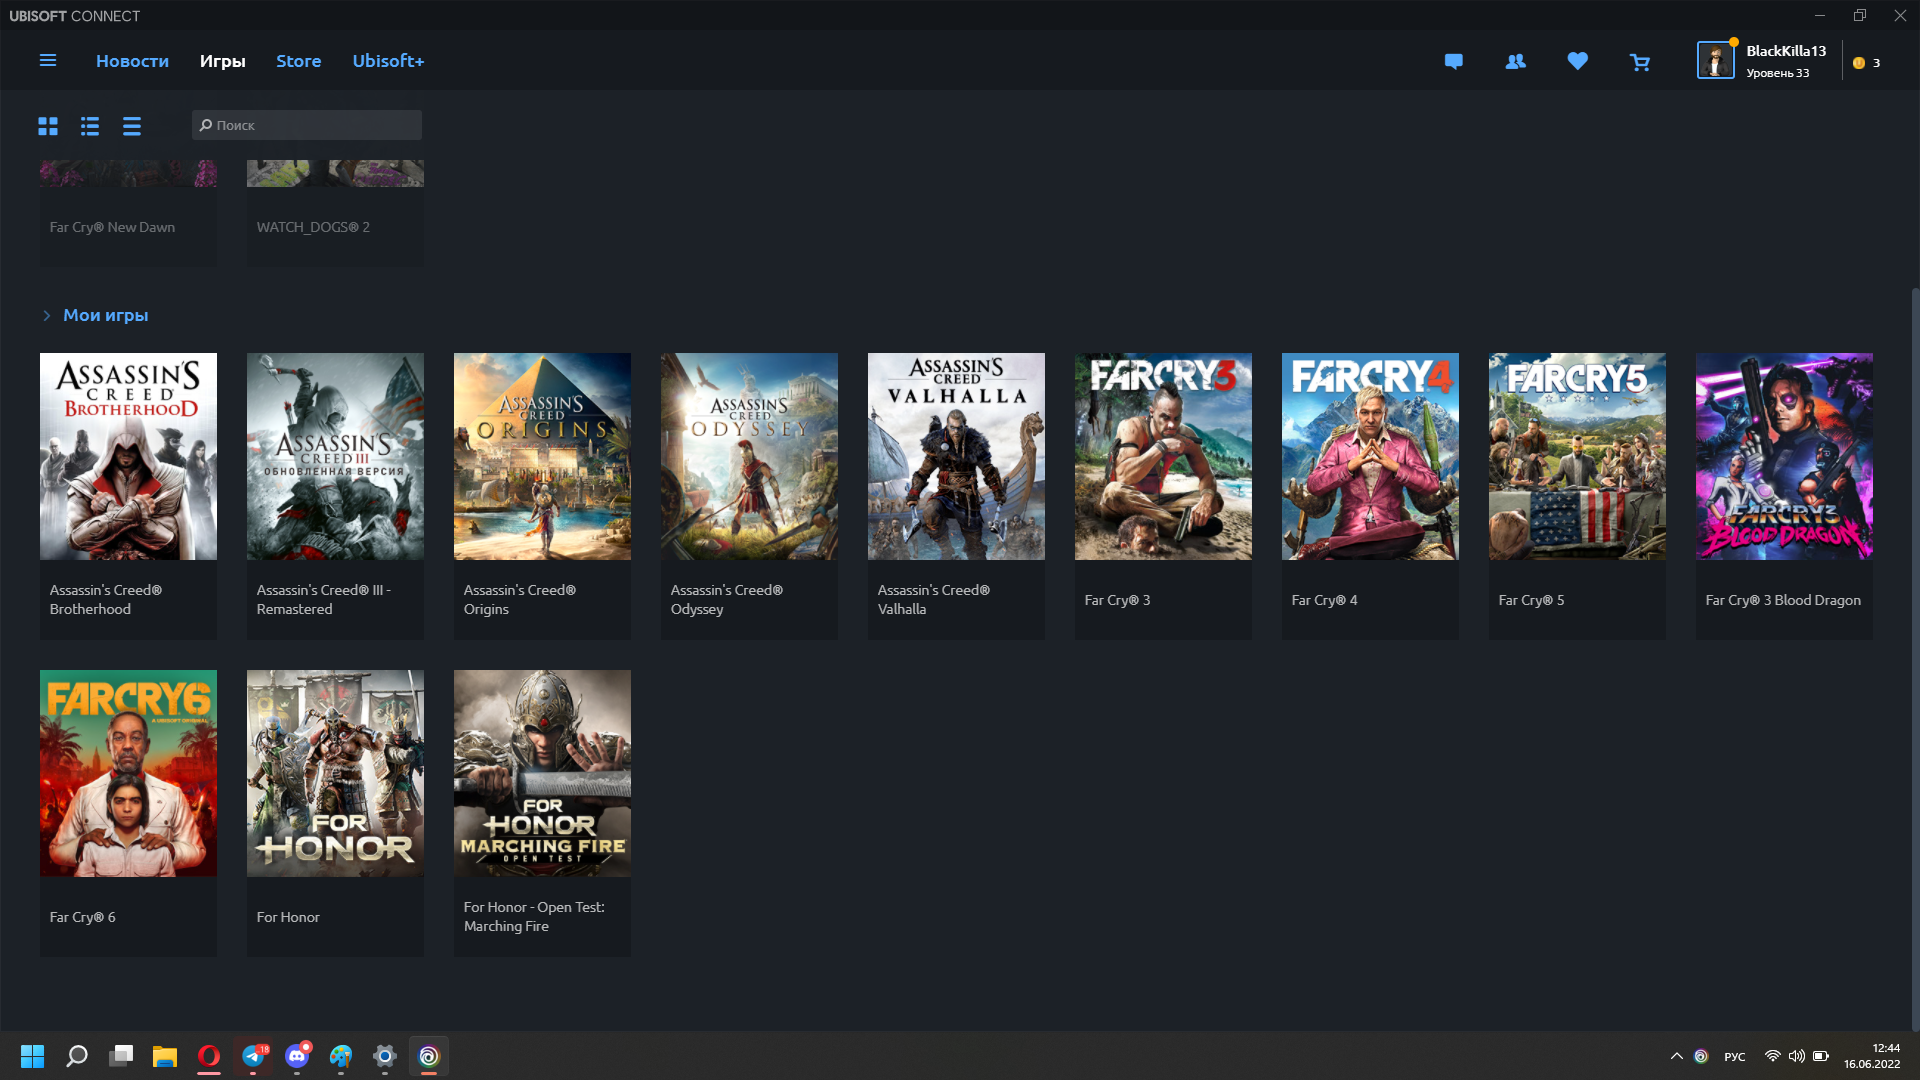
Task: Open the Ubisoft+ tab
Action: click(388, 61)
